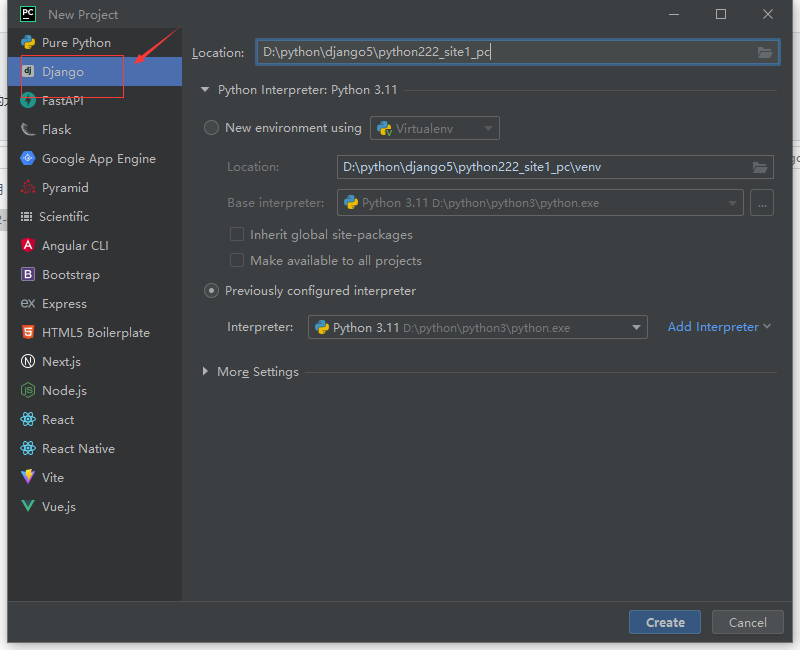The width and height of the screenshot is (800, 650).
Task: Select Pure Python project type
Action: click(95, 42)
